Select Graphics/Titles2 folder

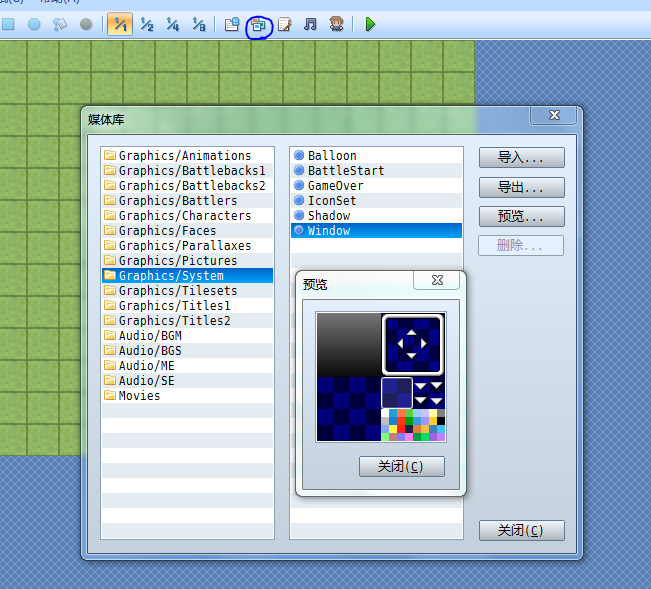[x=187, y=320]
